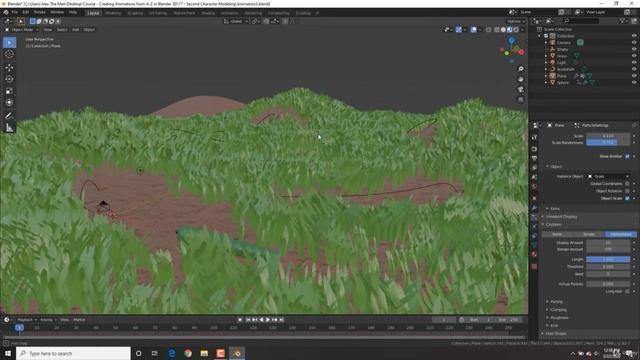The height and width of the screenshot is (360, 640).
Task: Switch to the Modeling workspace tab
Action: [113, 13]
